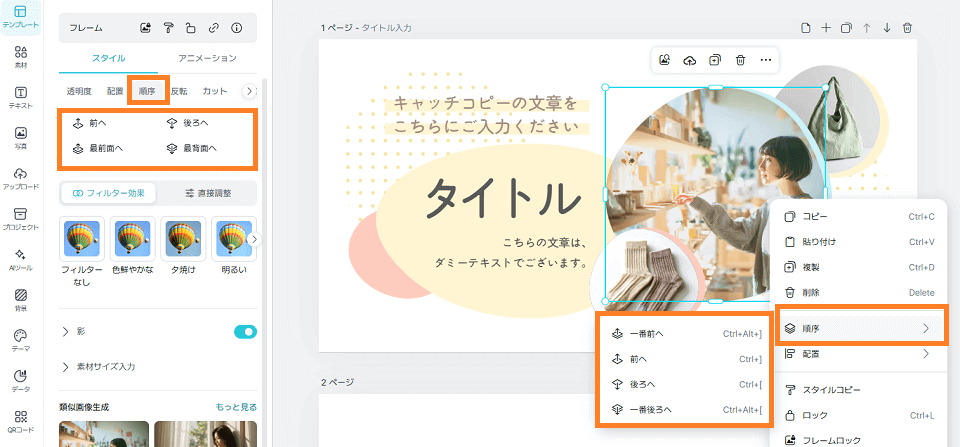960x447 pixels.
Task: Switch to the アニメーション tab
Action: pos(207,58)
